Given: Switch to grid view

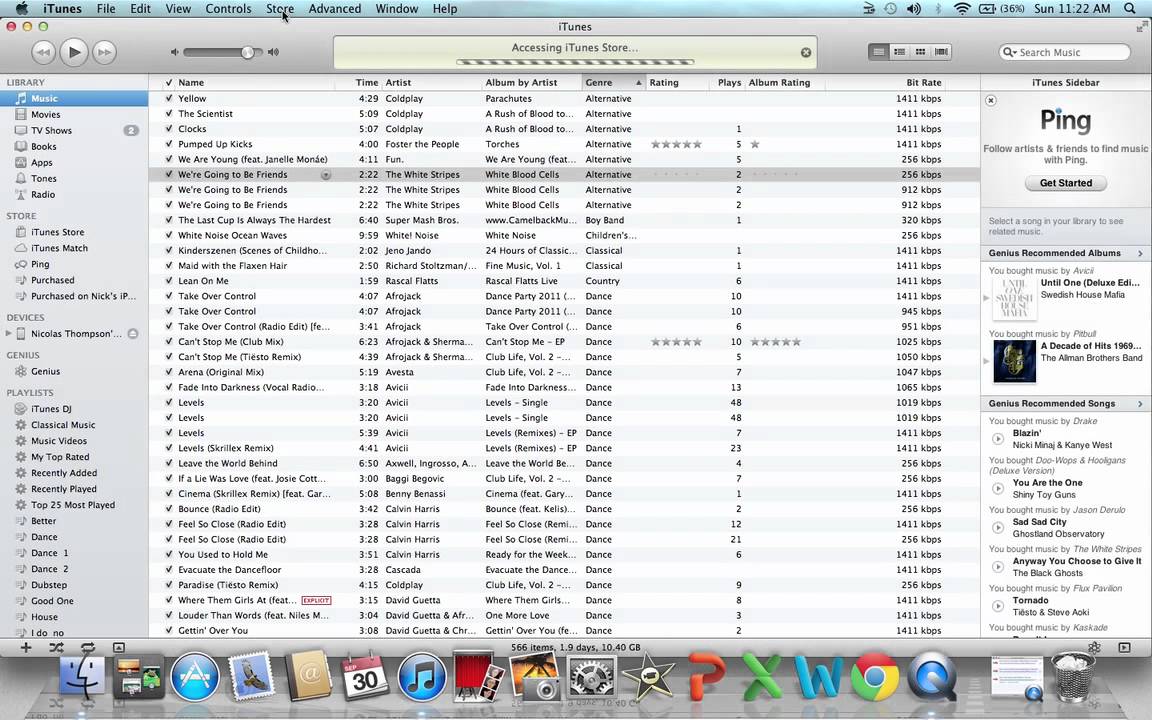Looking at the screenshot, I should [x=920, y=52].
